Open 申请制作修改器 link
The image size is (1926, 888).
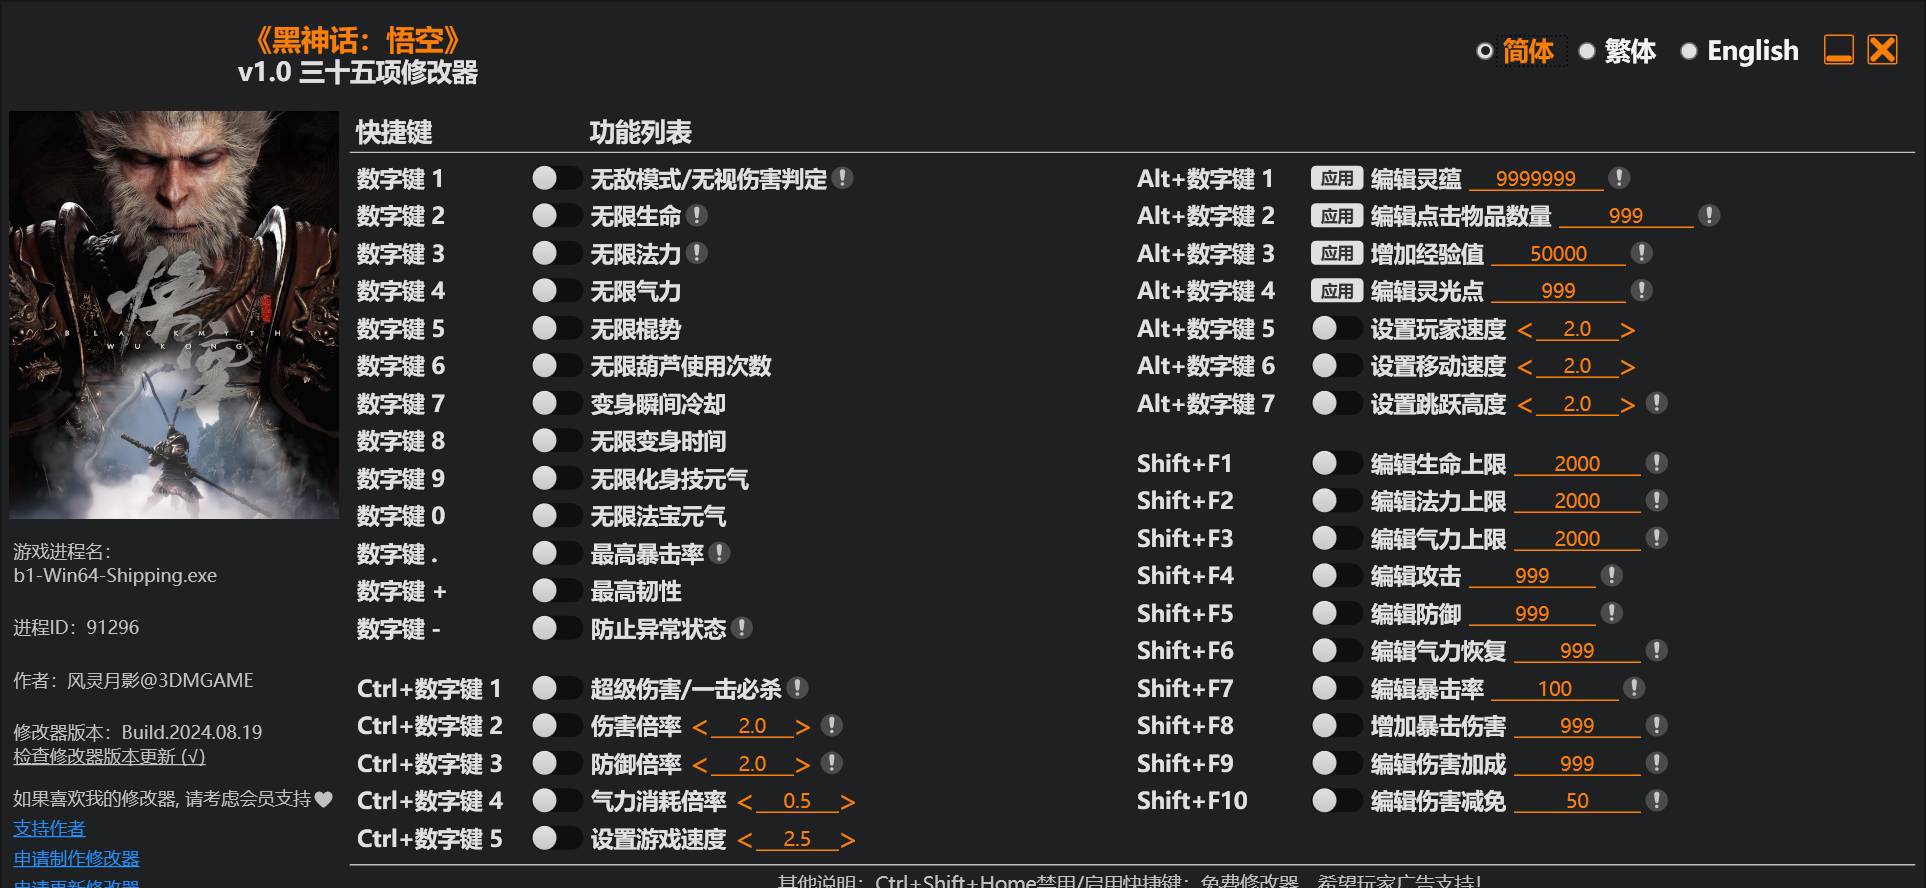[76, 858]
